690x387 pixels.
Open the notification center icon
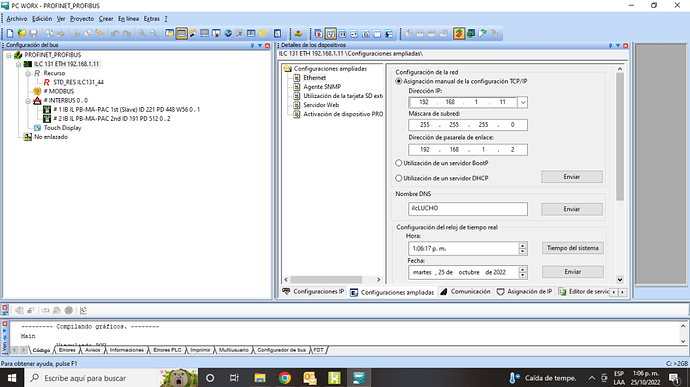(675, 378)
